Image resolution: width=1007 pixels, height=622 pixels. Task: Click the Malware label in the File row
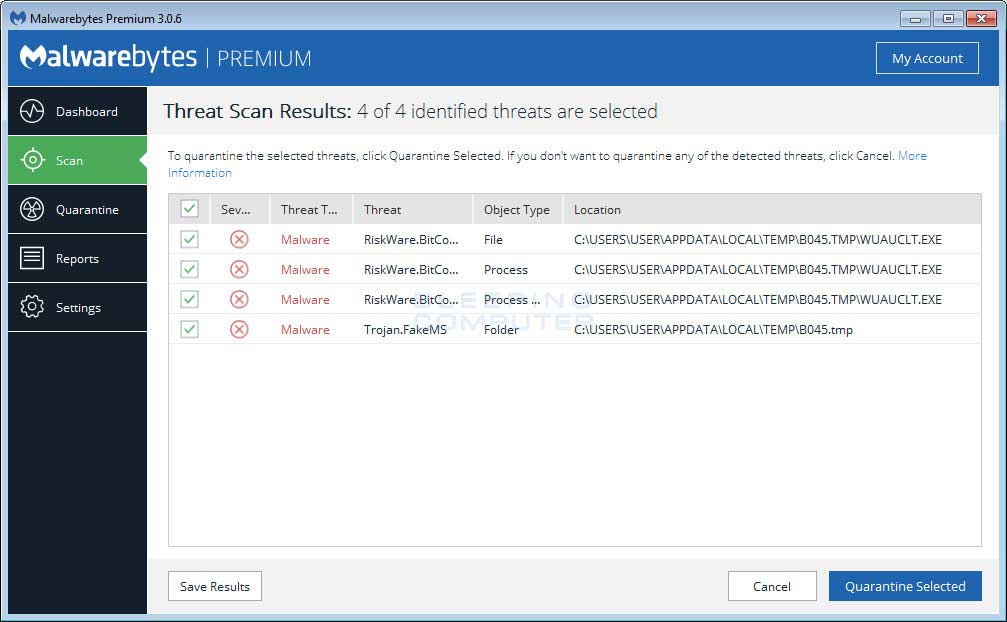[x=305, y=239]
